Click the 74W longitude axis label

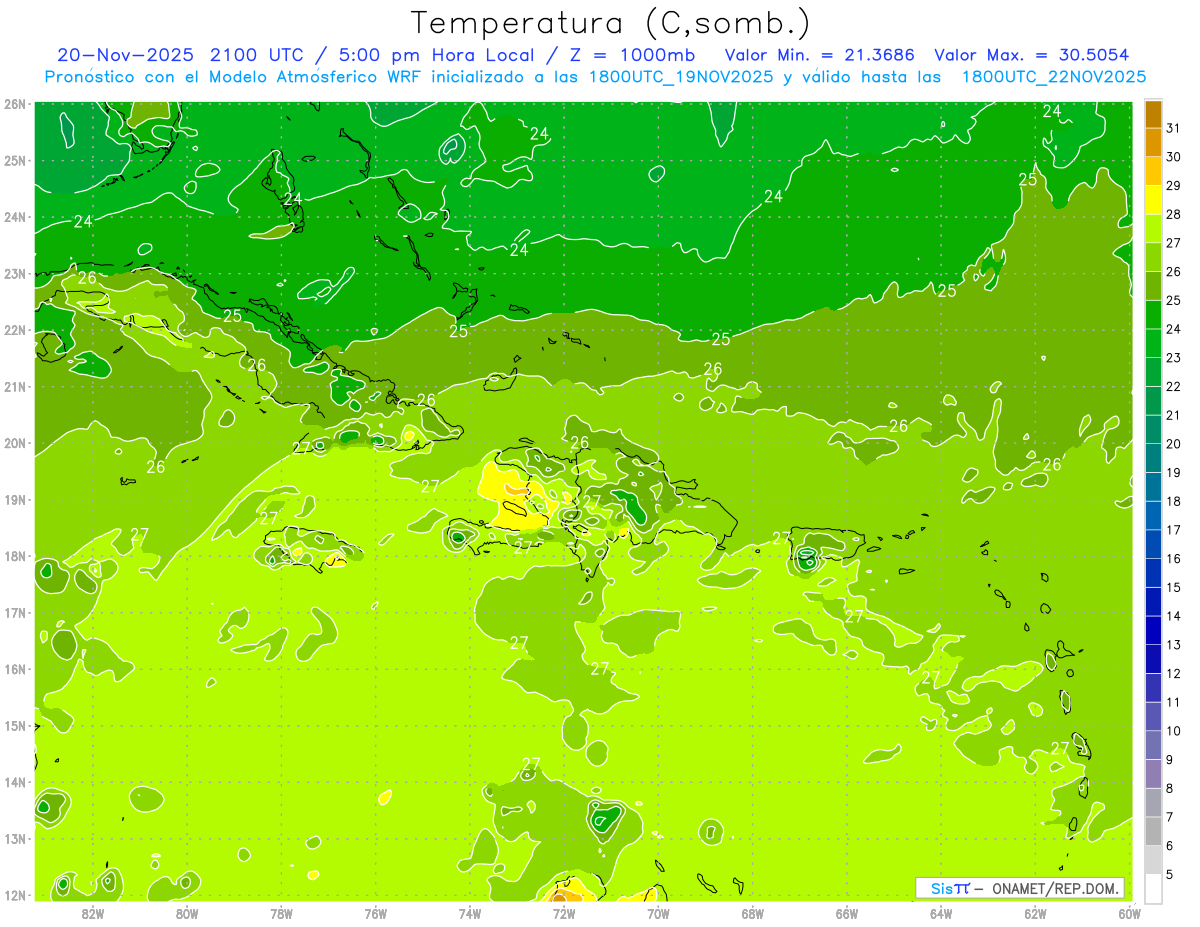(x=470, y=912)
